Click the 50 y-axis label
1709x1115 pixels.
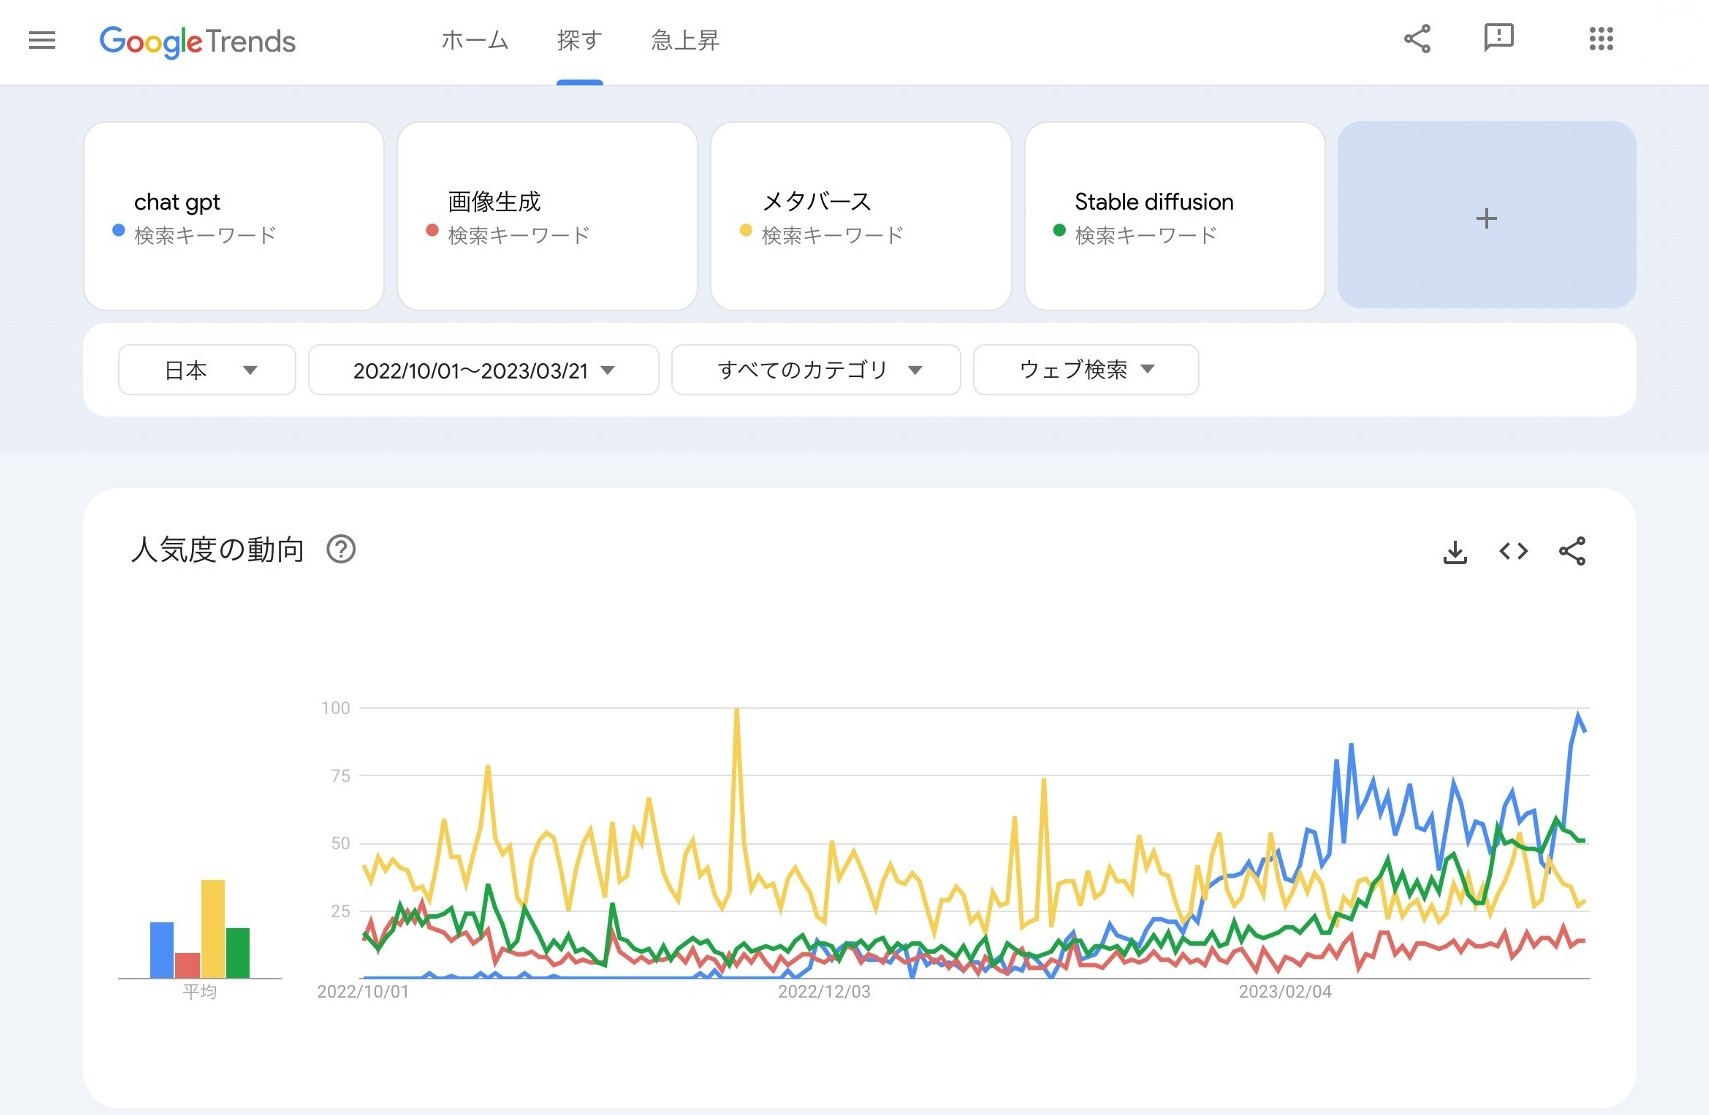[x=341, y=843]
